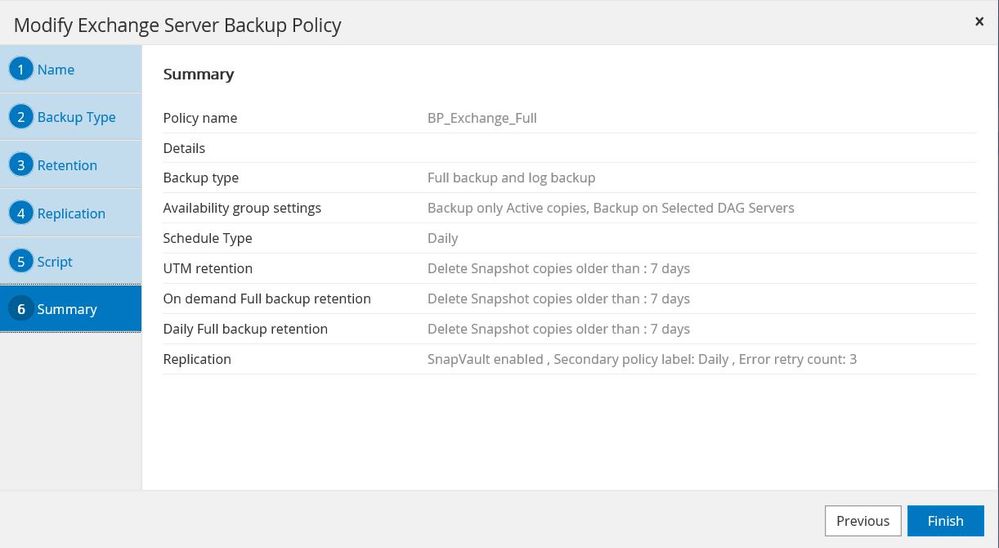The width and height of the screenshot is (999, 548).
Task: Click the step 6 number circle
Action: (21, 309)
